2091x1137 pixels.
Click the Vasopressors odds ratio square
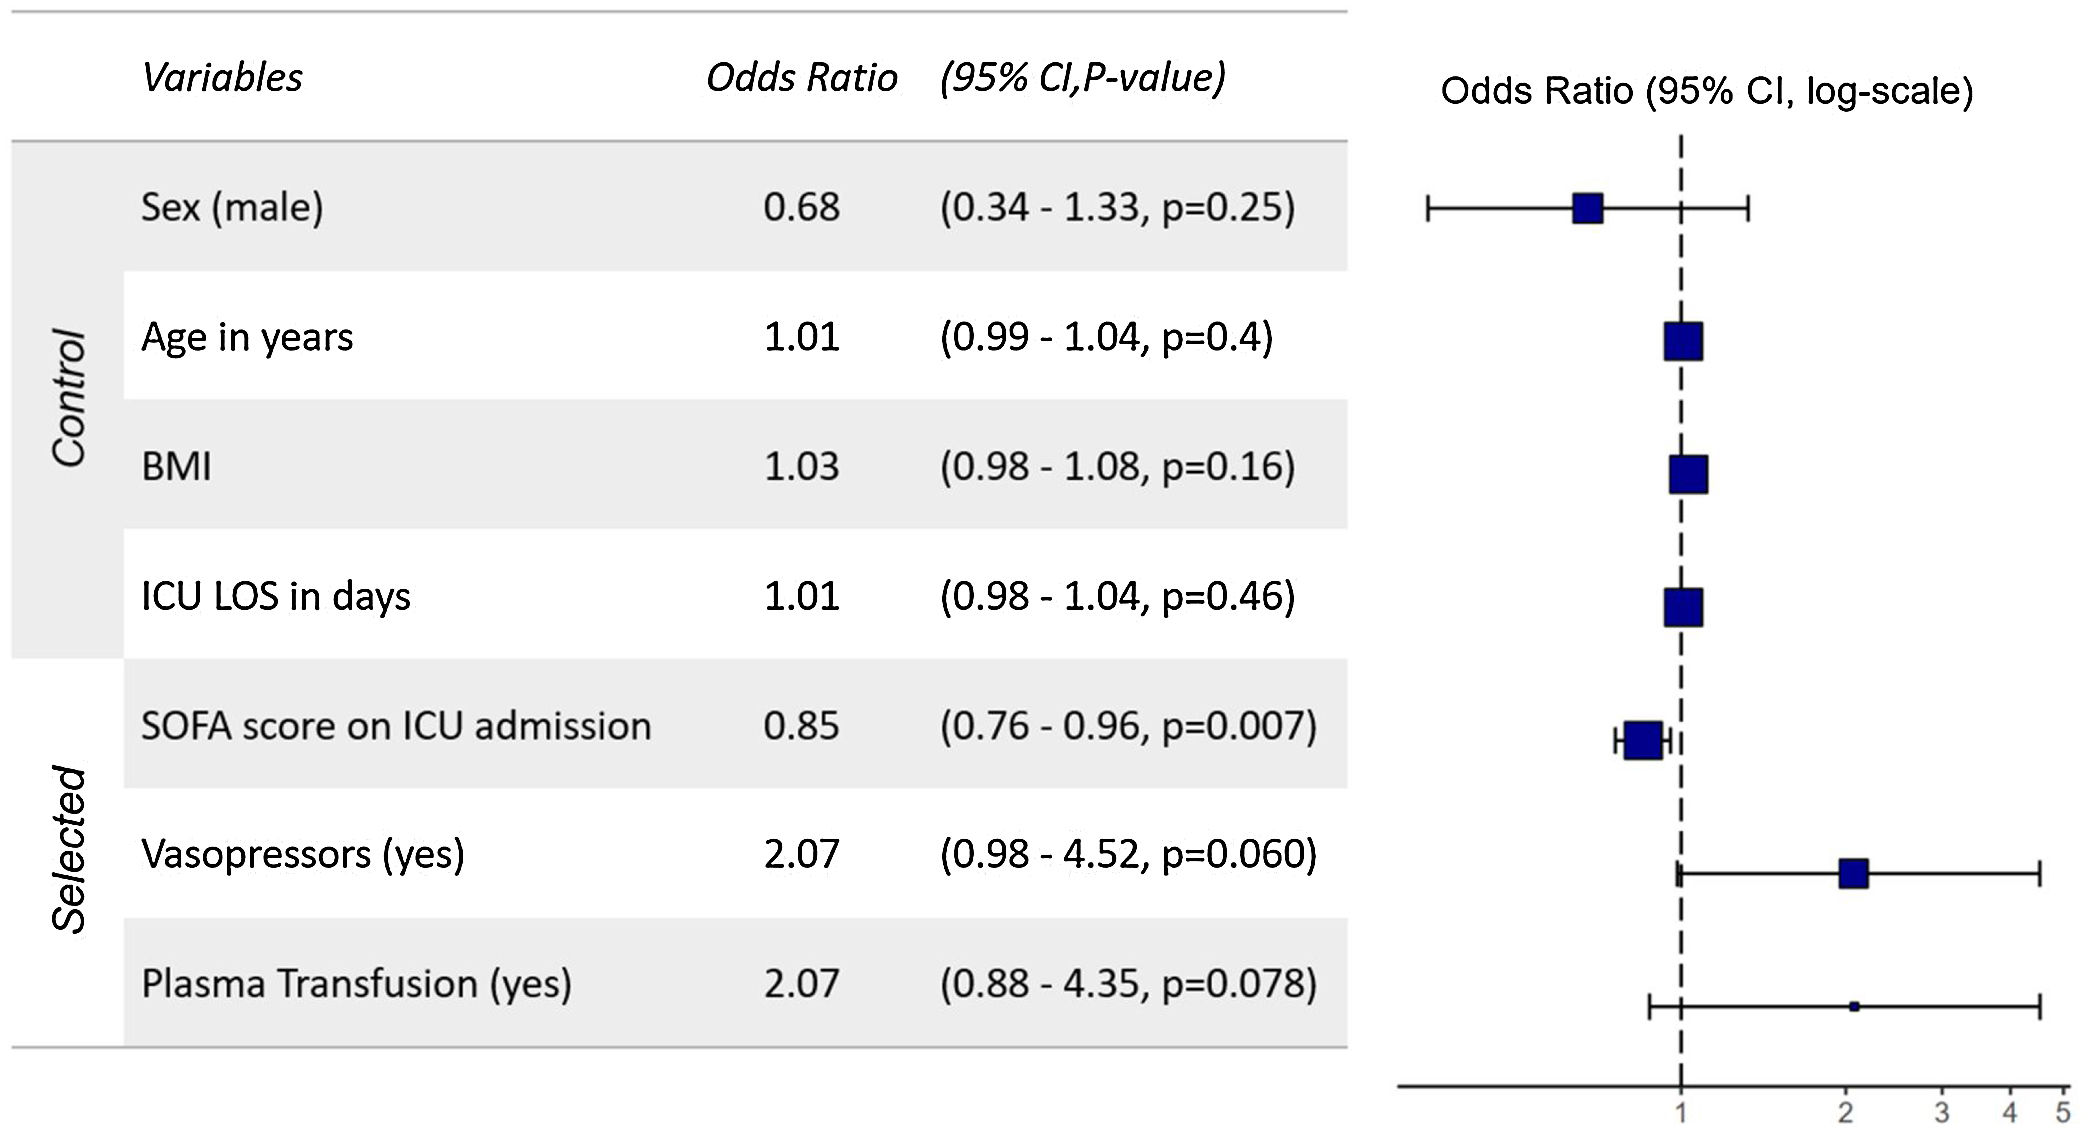[1853, 874]
